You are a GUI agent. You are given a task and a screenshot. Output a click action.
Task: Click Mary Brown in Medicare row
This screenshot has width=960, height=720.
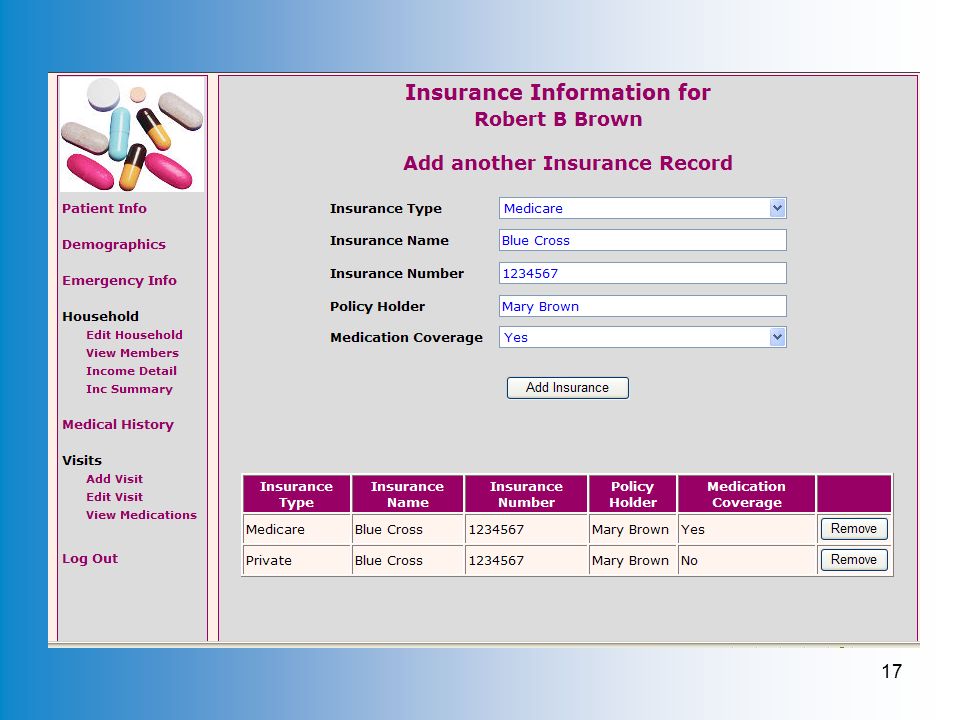click(x=632, y=529)
